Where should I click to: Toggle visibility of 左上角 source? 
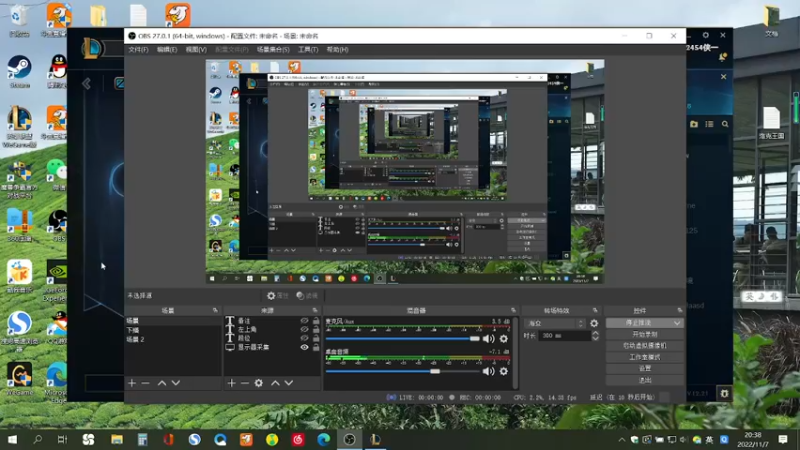pyautogui.click(x=304, y=330)
